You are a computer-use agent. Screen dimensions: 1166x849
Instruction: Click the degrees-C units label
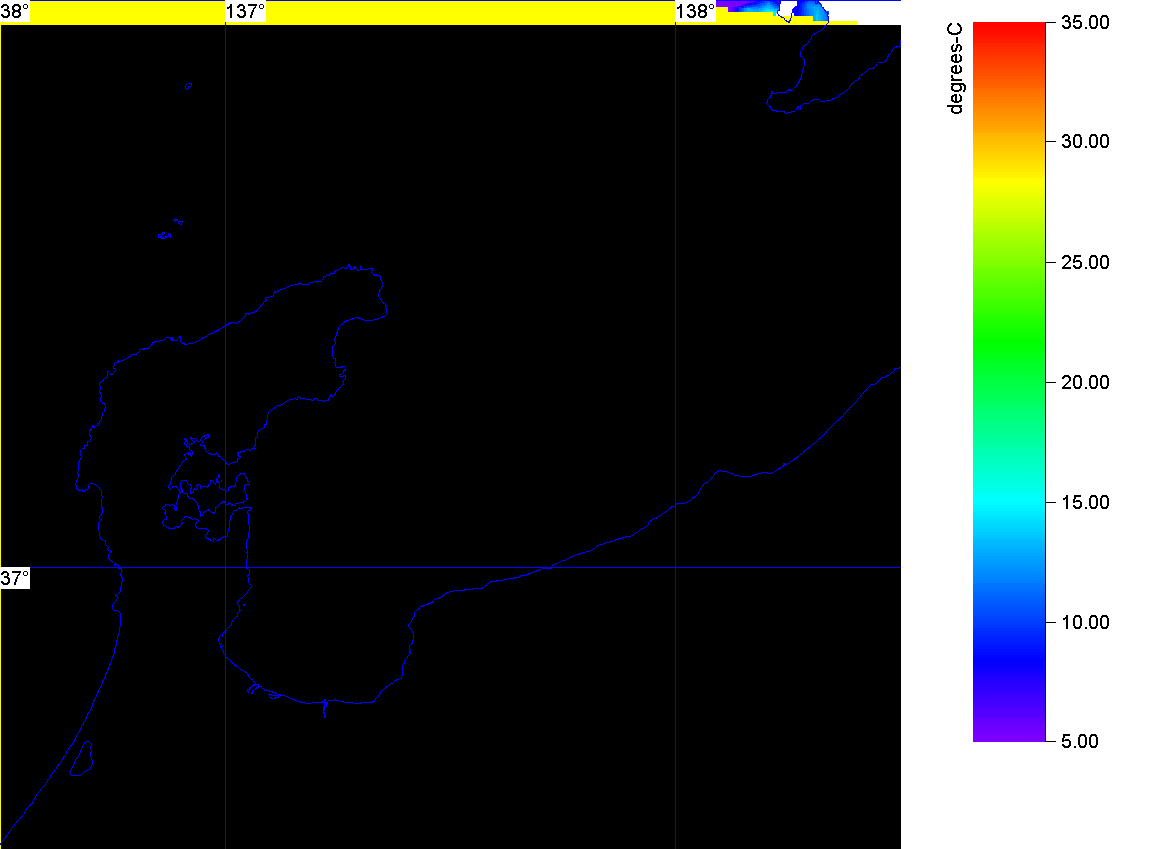click(955, 68)
